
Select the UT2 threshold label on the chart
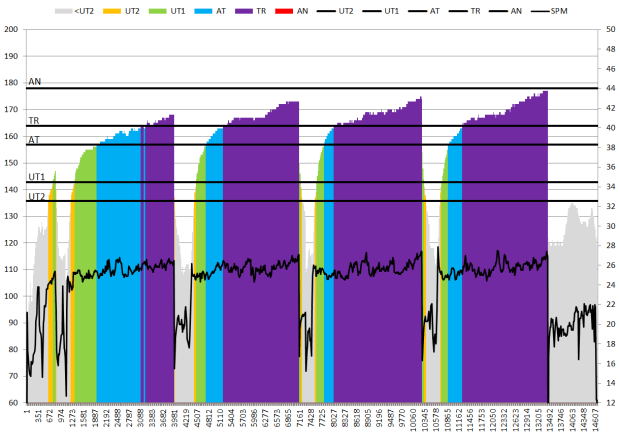[37, 197]
